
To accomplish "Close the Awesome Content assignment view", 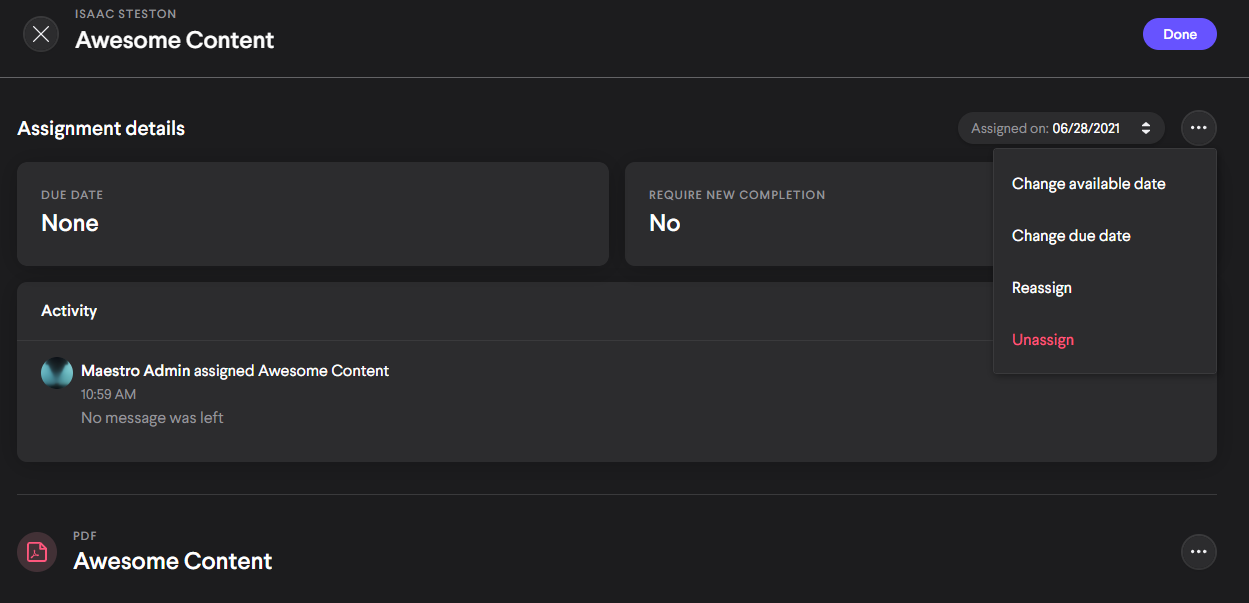I will 41,34.
